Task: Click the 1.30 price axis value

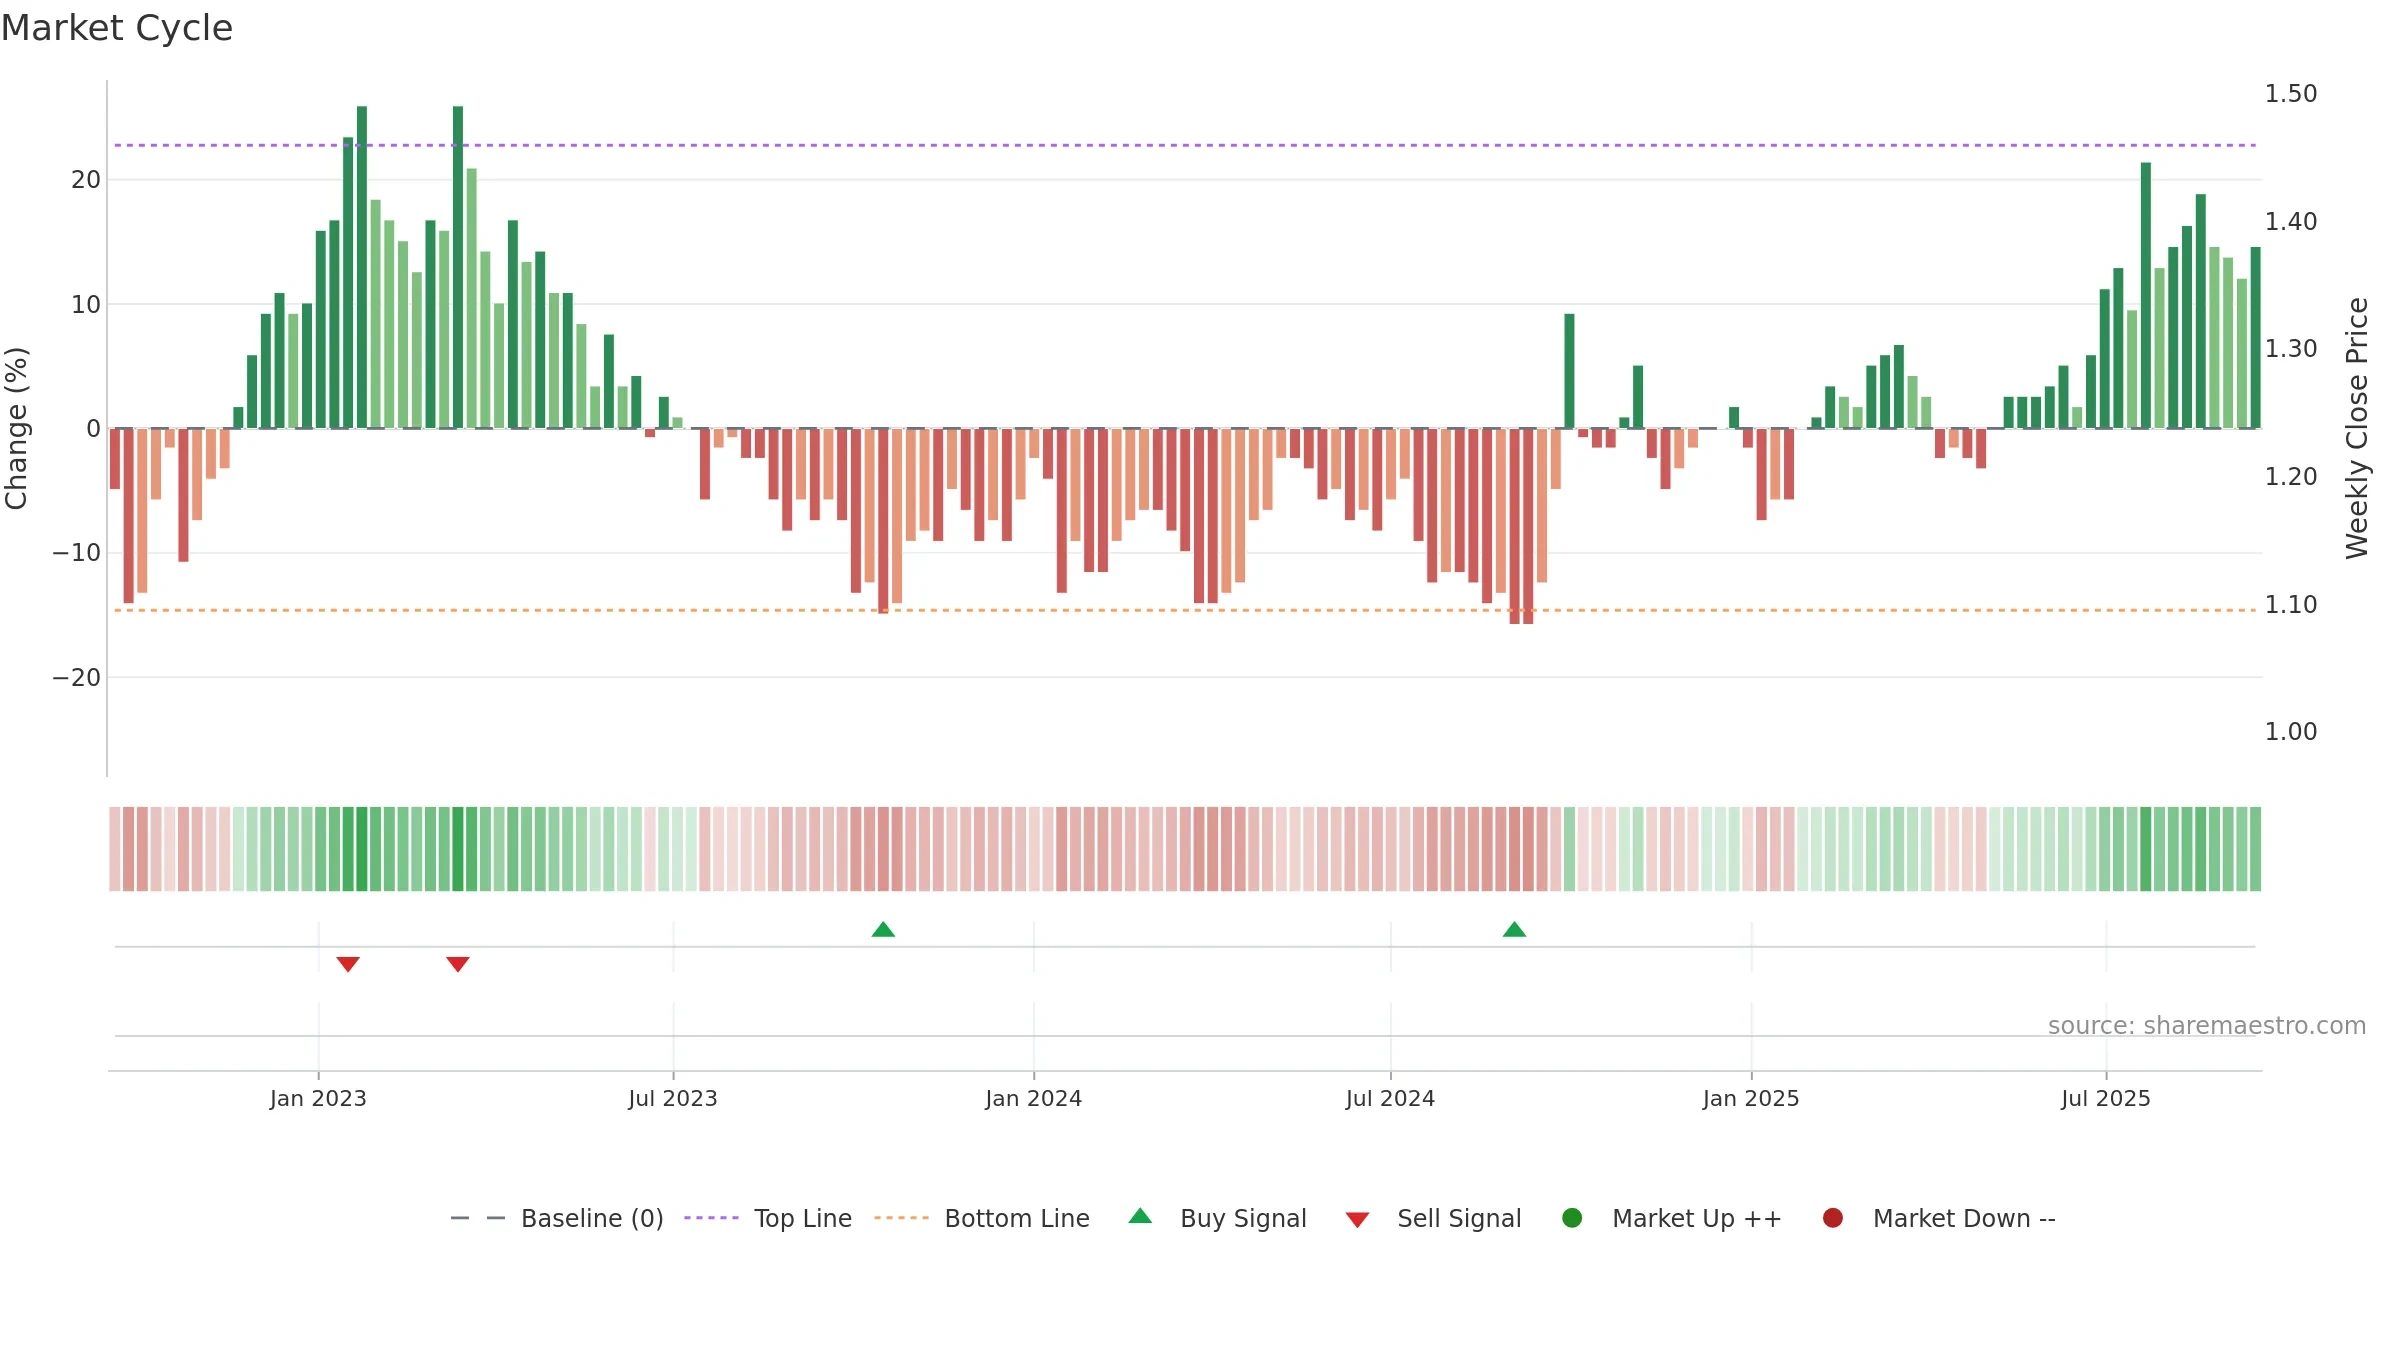Action: coord(2291,349)
